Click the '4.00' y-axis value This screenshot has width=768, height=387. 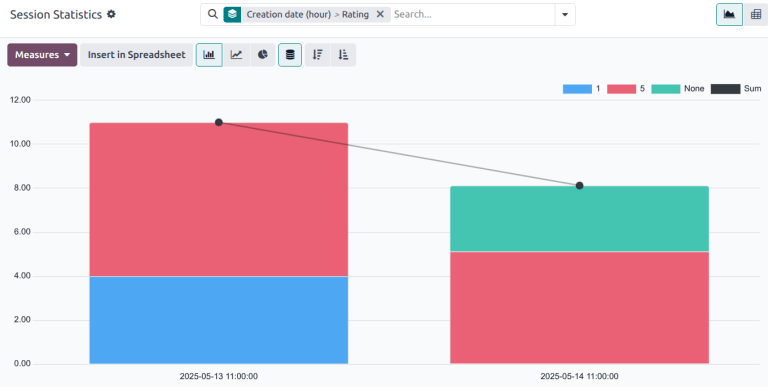[22, 276]
